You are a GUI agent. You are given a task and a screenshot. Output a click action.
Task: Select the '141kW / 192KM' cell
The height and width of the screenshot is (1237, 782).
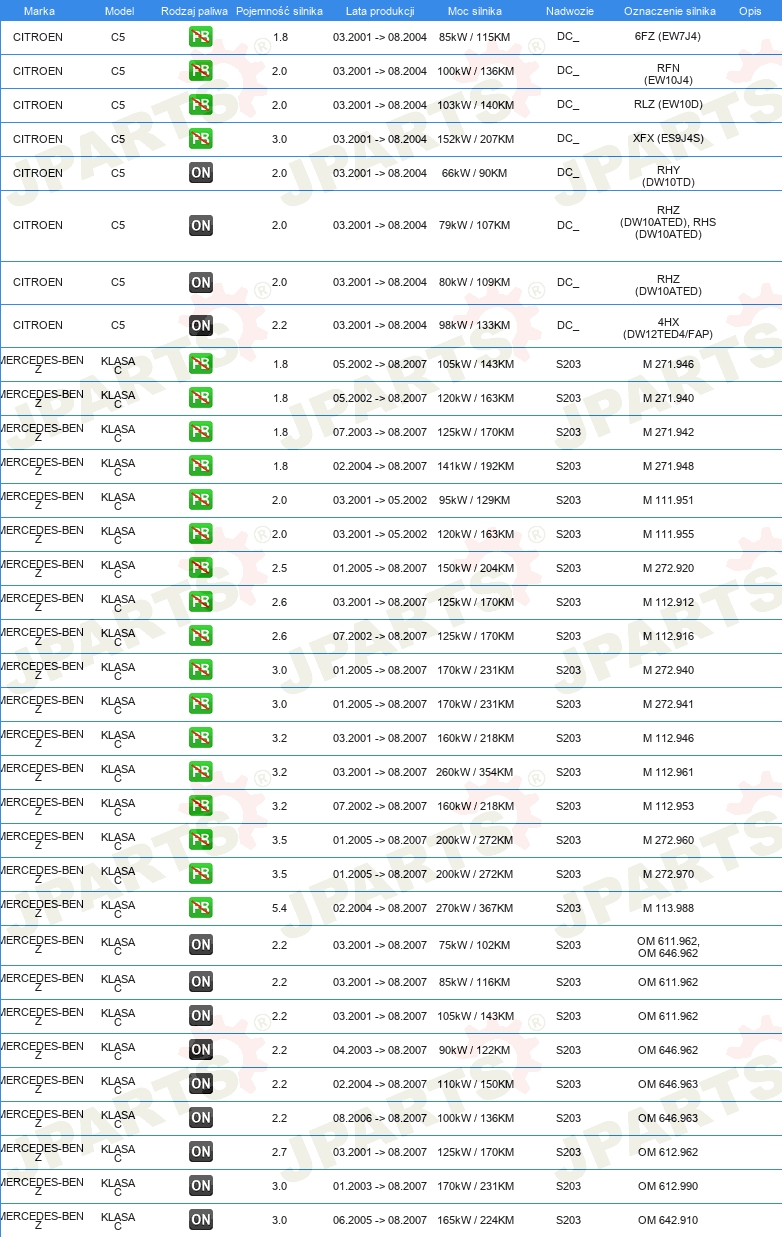tap(475, 466)
